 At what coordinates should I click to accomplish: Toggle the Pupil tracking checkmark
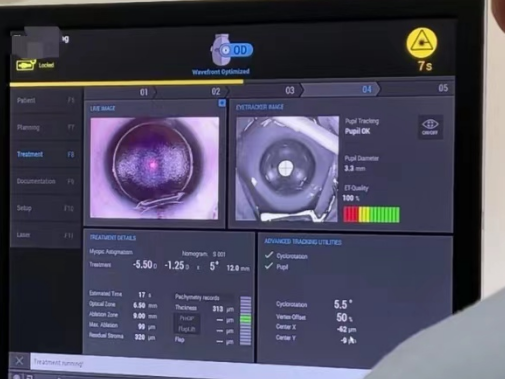[x=269, y=266]
